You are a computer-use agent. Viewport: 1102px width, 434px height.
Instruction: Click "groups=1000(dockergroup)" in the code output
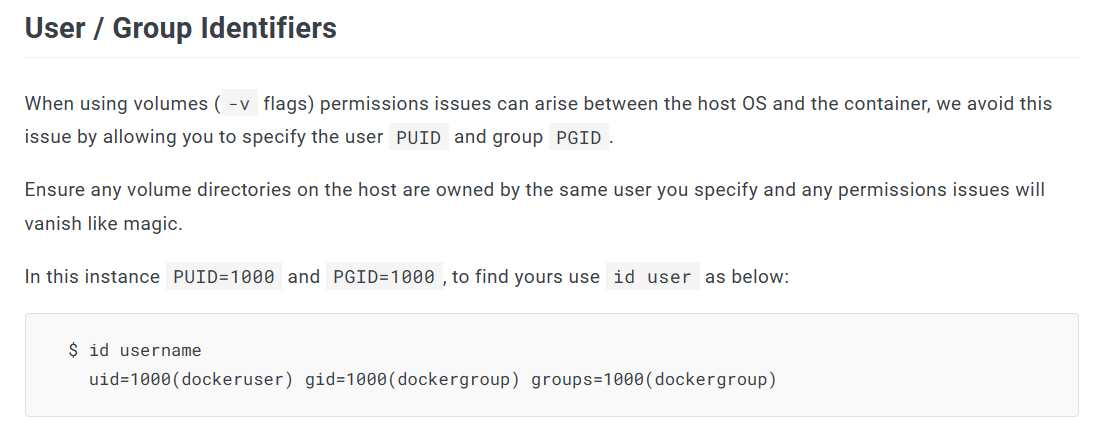[x=654, y=380]
